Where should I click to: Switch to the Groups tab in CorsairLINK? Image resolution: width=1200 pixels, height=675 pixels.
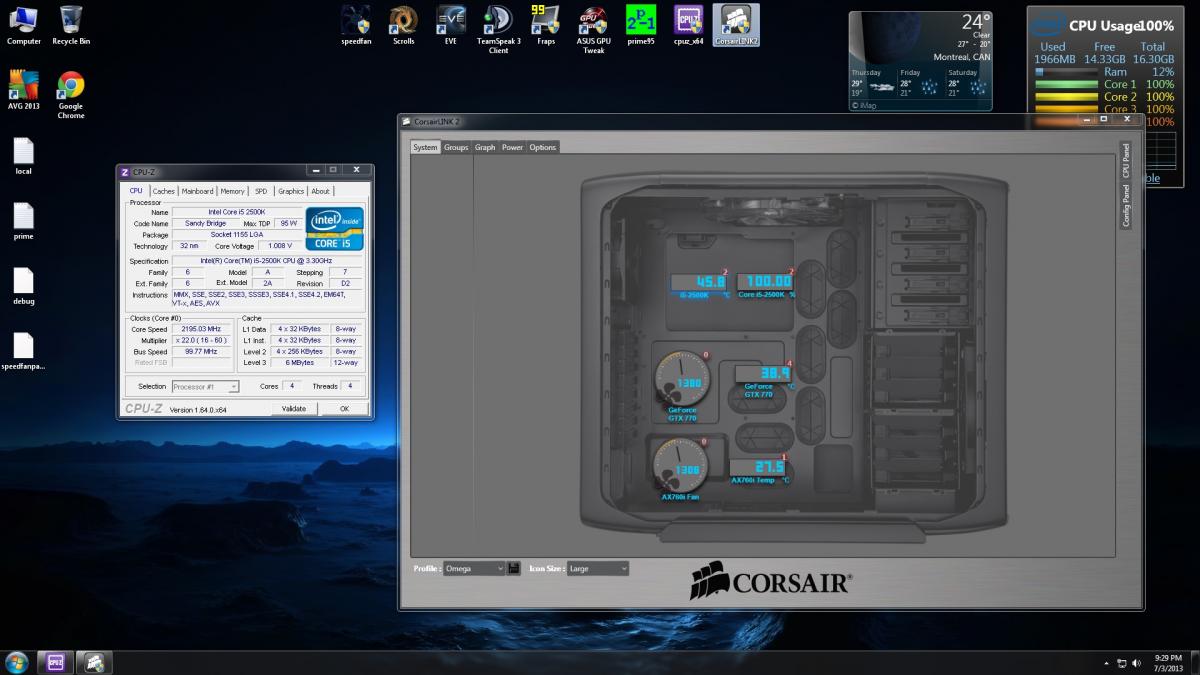point(456,147)
